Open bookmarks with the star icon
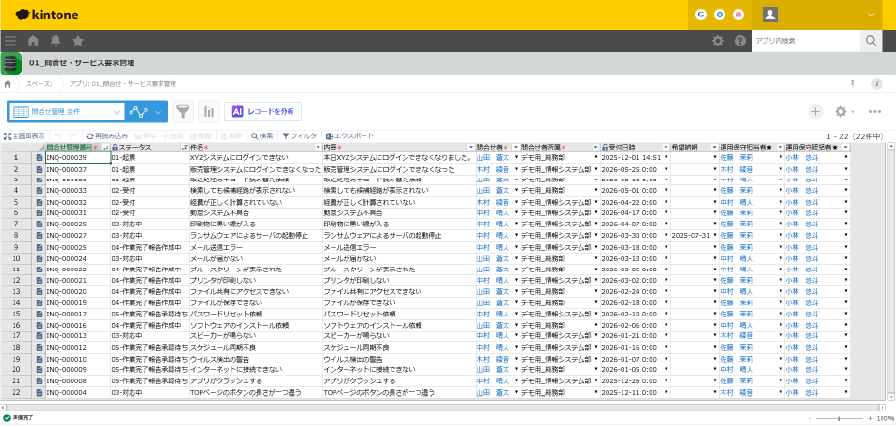 click(x=78, y=41)
